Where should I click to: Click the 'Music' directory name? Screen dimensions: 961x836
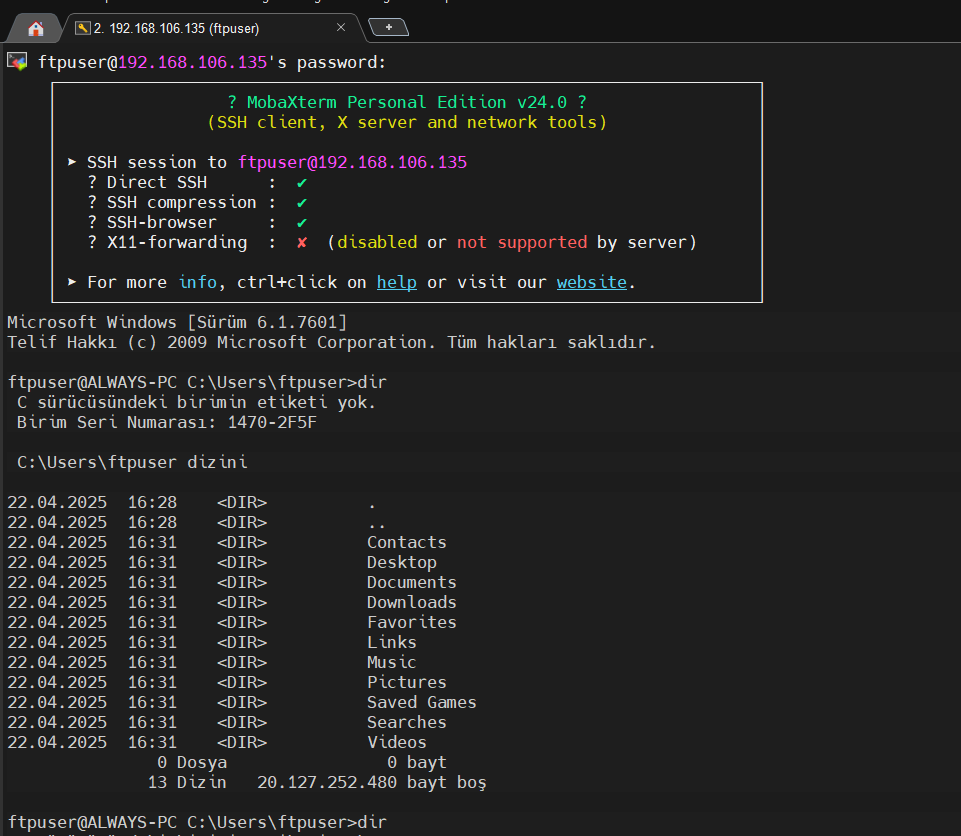pyautogui.click(x=392, y=663)
